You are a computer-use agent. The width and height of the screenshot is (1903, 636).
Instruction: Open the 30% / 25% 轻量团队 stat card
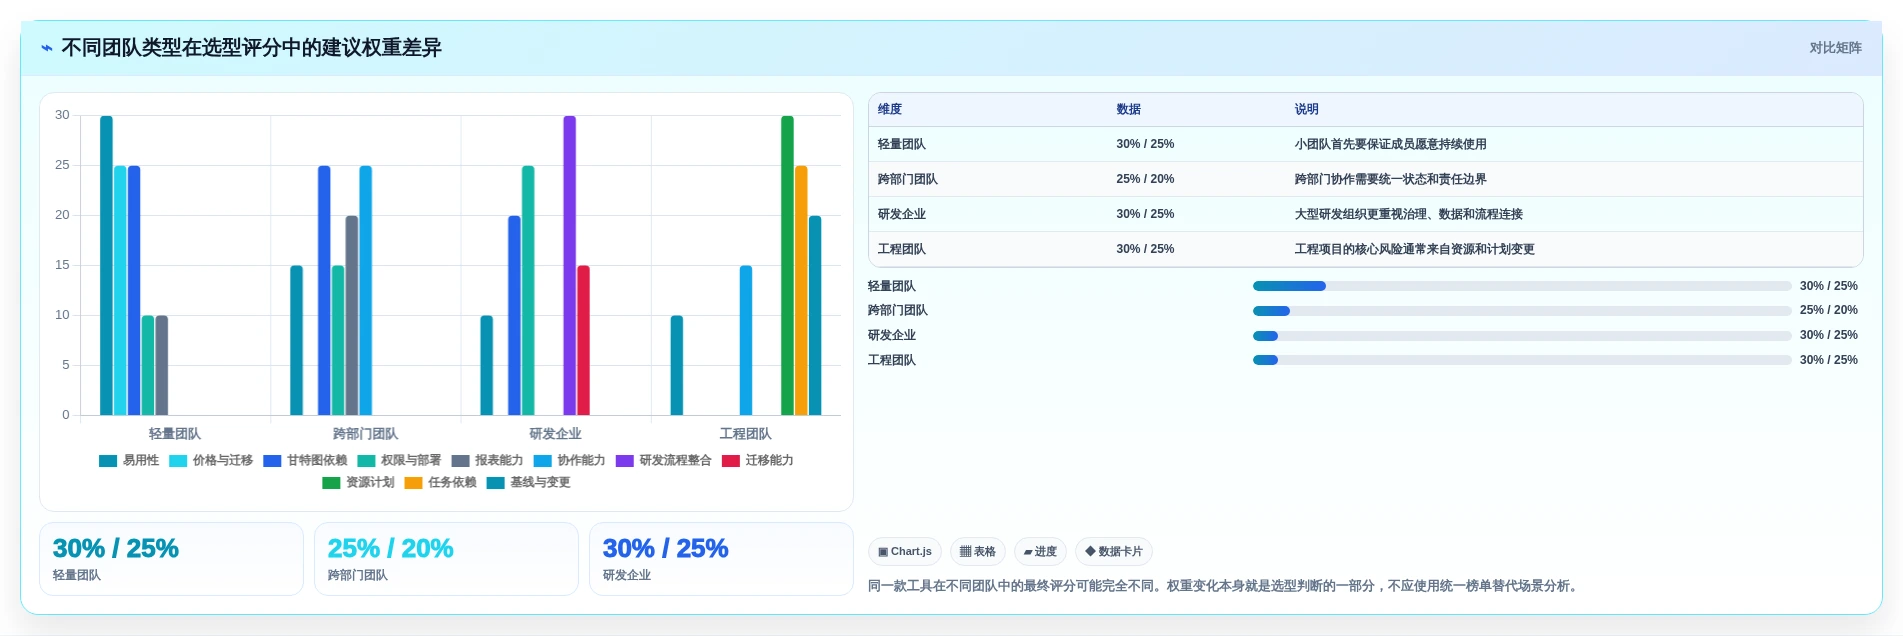171,560
